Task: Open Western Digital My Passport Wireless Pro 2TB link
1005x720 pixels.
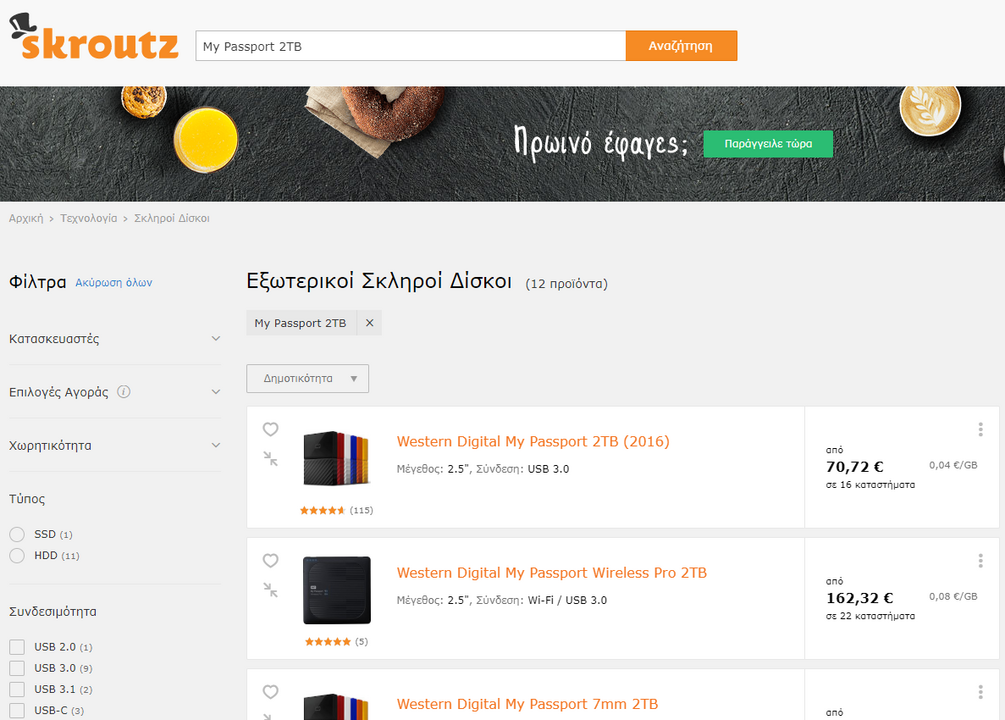Action: (x=551, y=573)
